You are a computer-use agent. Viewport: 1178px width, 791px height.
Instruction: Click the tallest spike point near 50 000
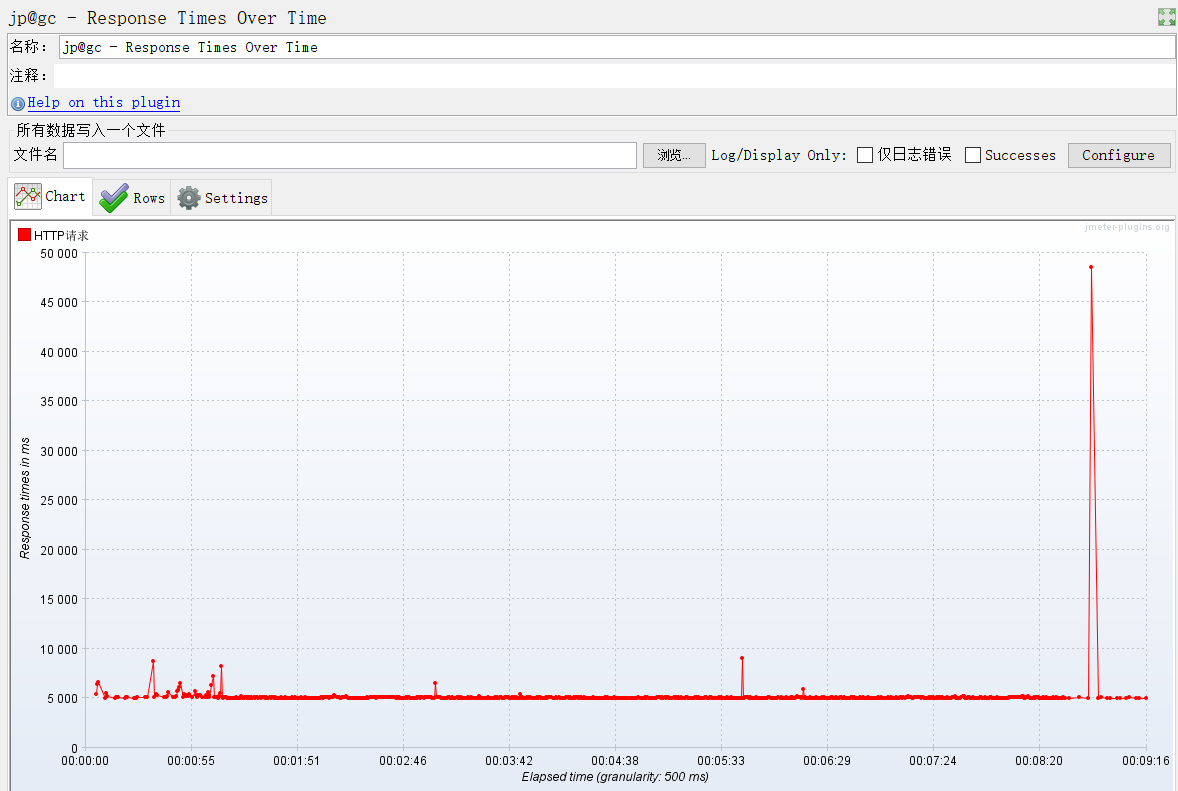(1091, 267)
